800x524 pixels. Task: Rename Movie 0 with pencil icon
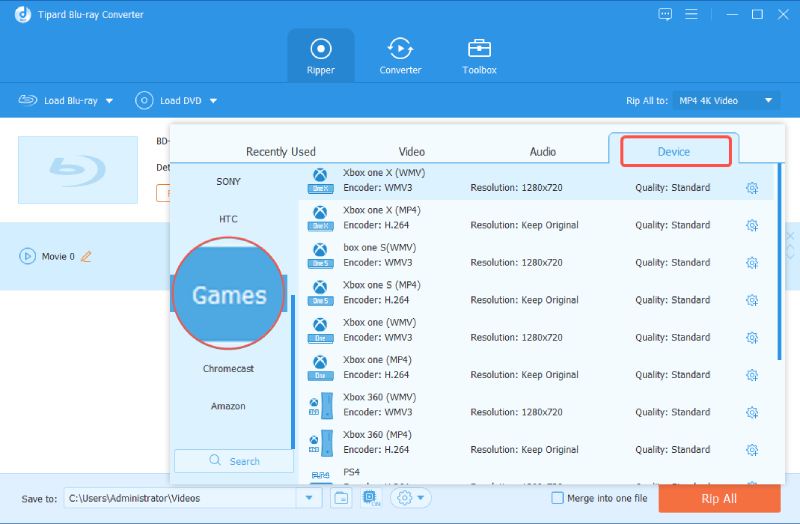(x=86, y=256)
